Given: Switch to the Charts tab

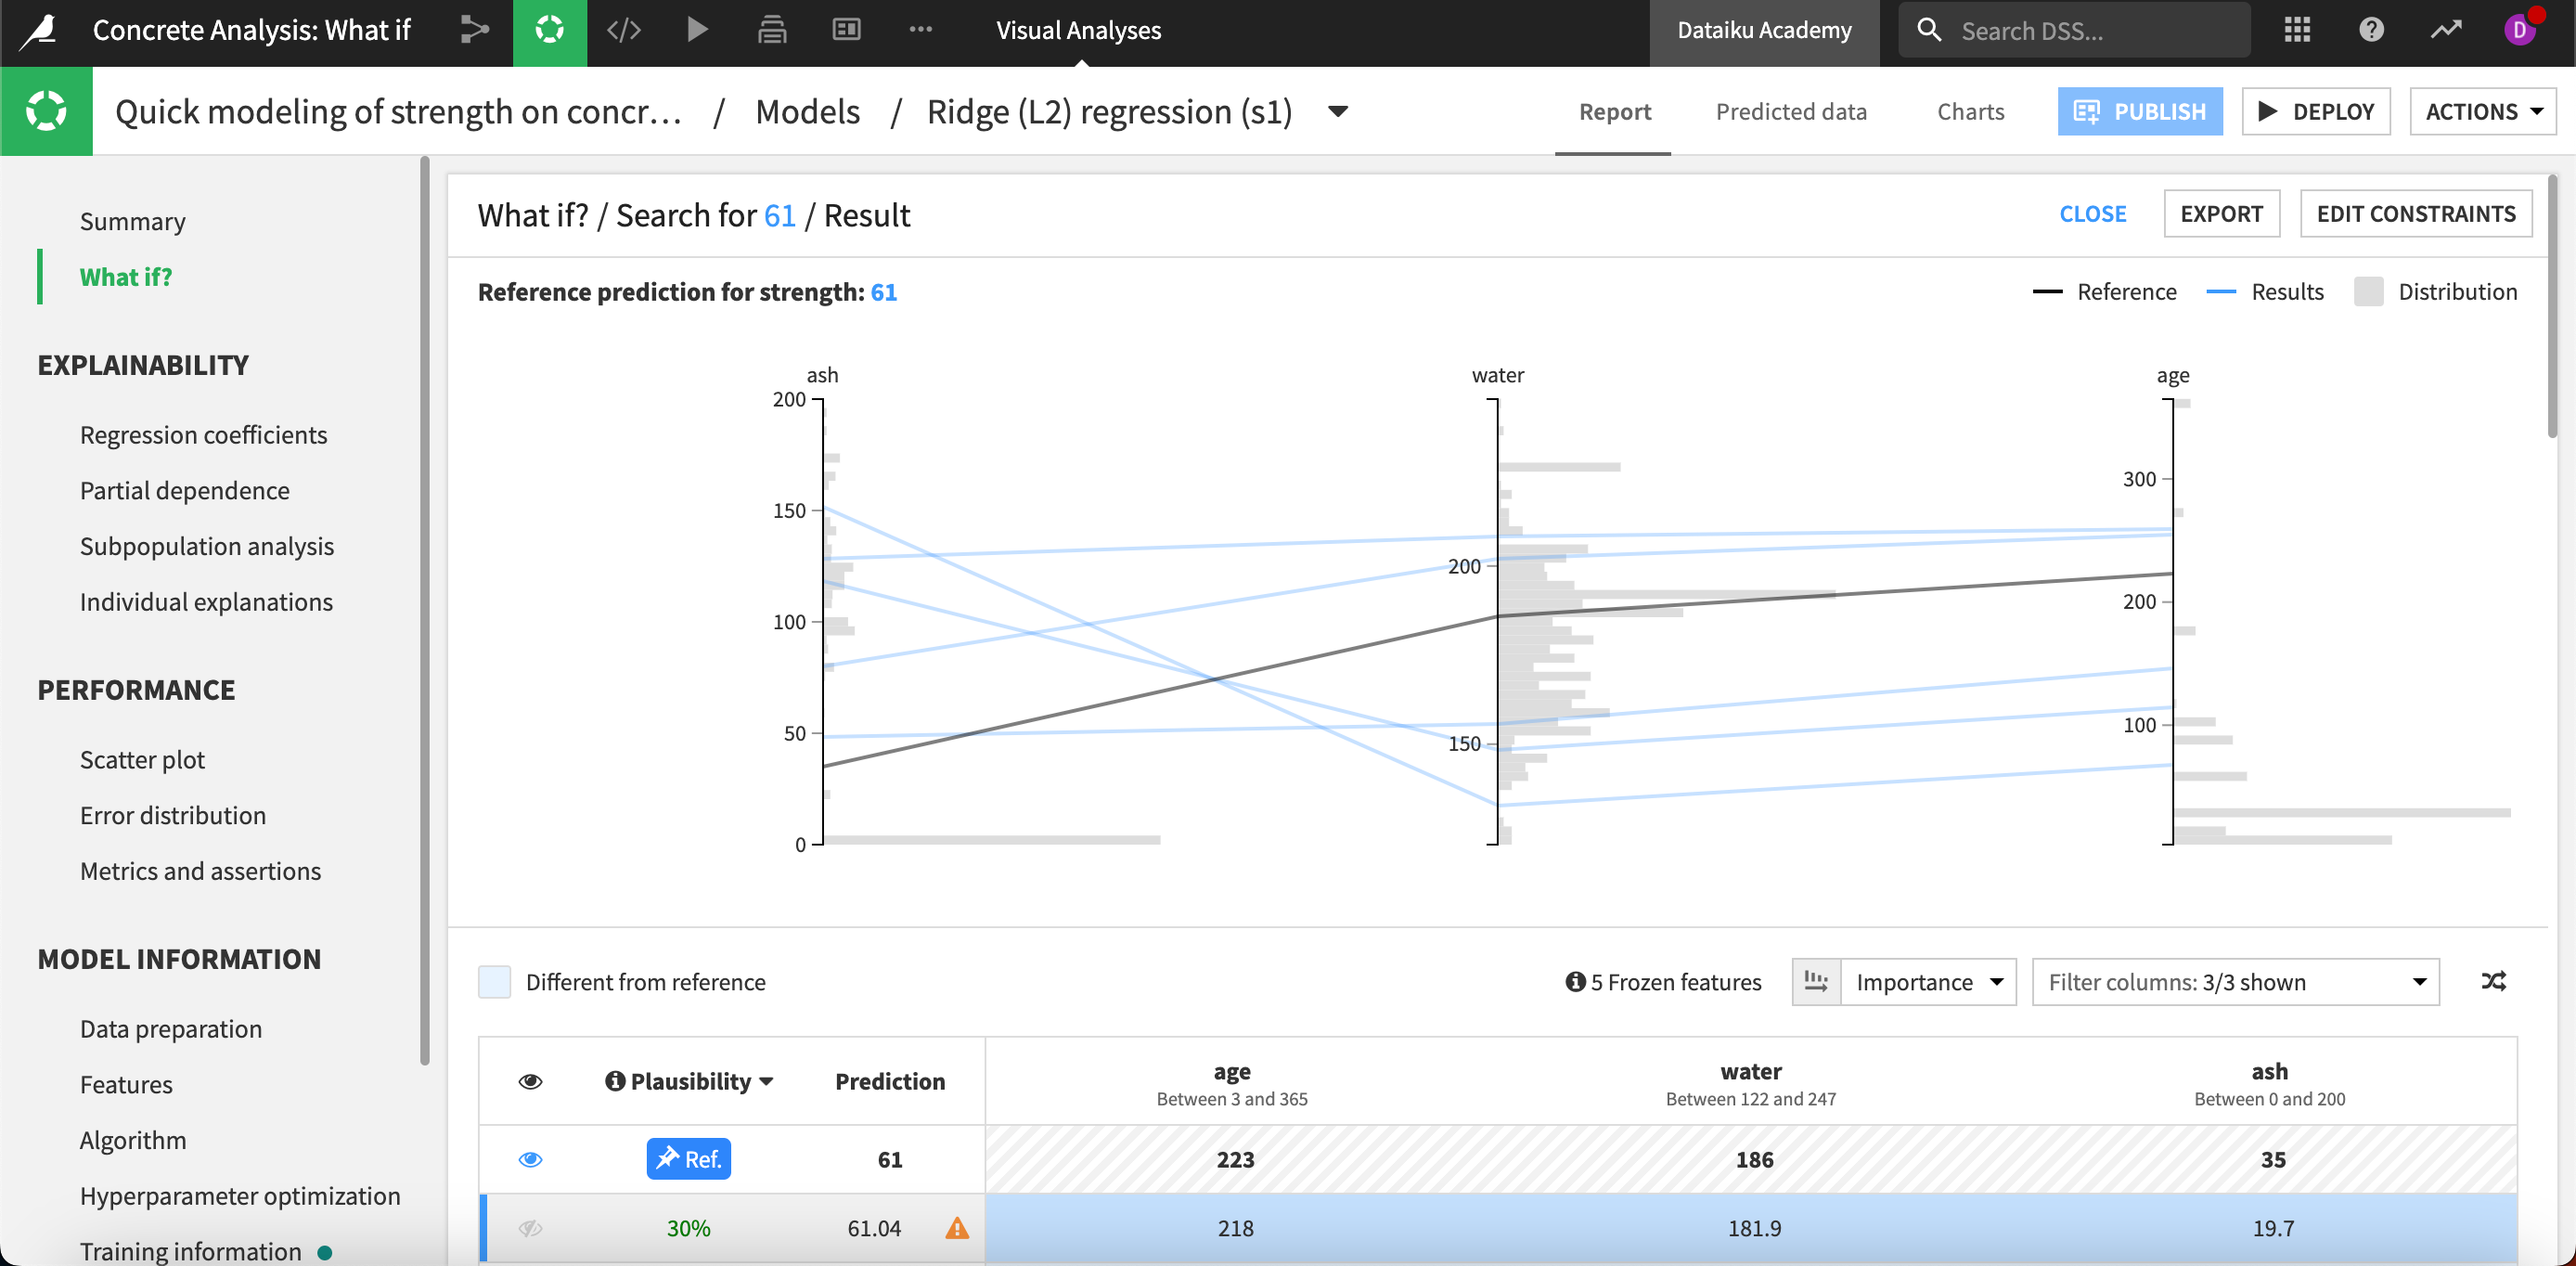Looking at the screenshot, I should point(1968,110).
